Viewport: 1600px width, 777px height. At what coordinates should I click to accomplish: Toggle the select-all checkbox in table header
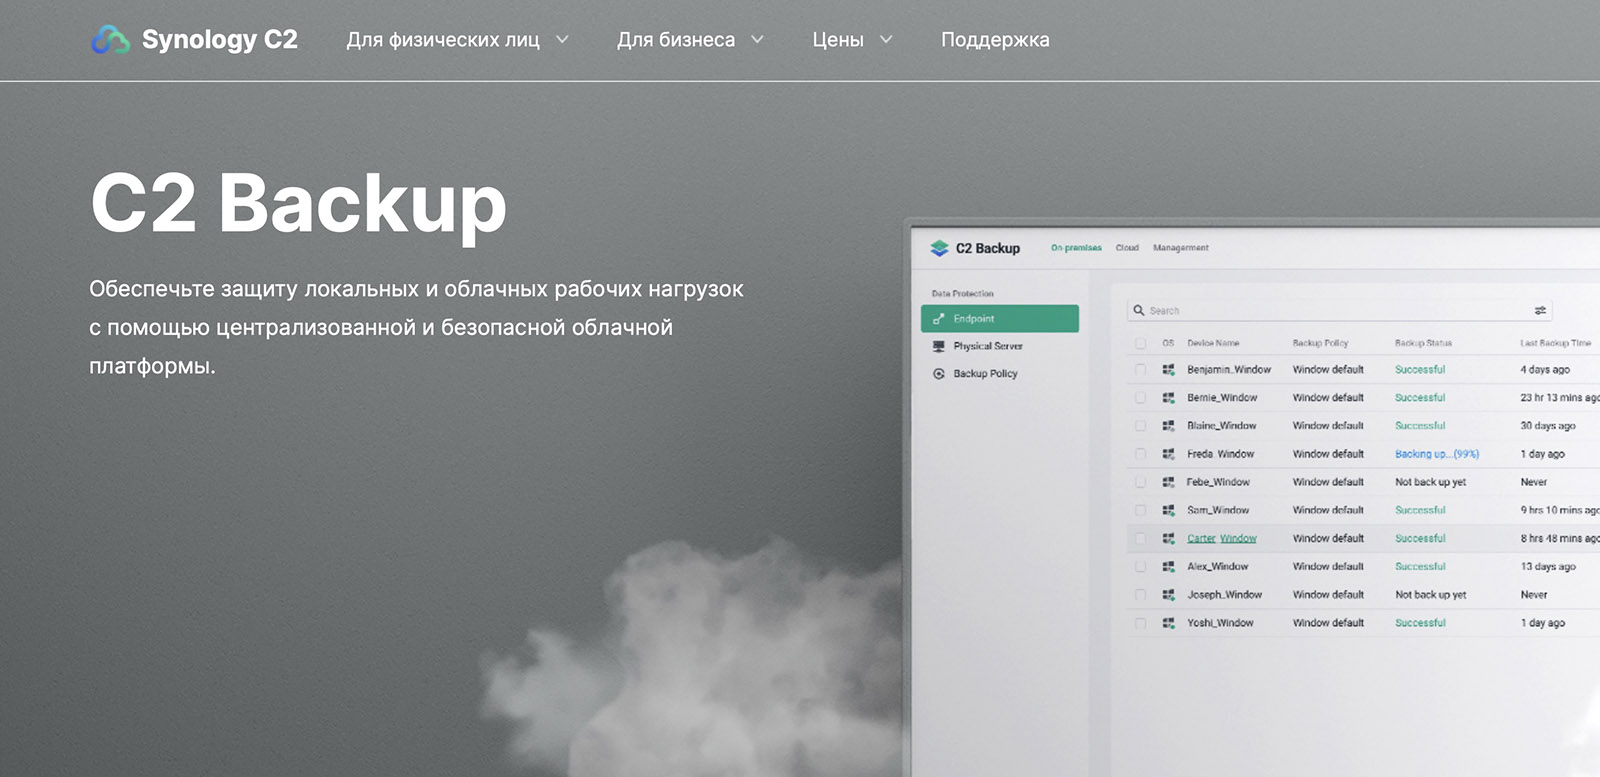click(1140, 343)
